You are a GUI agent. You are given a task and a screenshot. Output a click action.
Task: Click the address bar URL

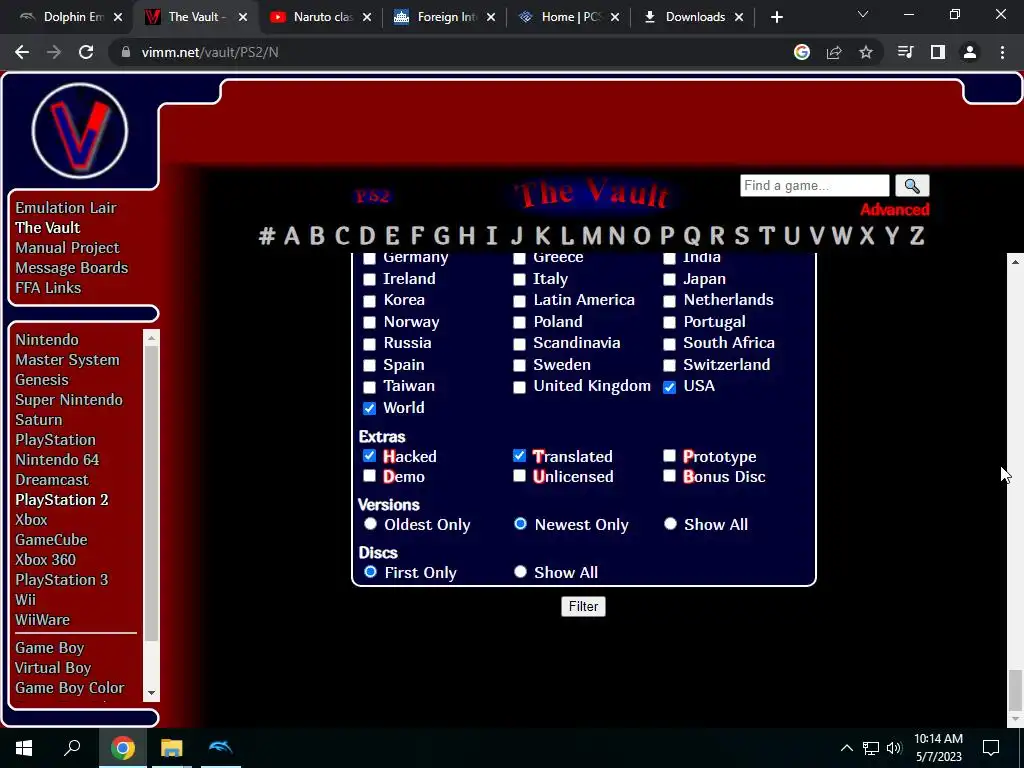210,52
